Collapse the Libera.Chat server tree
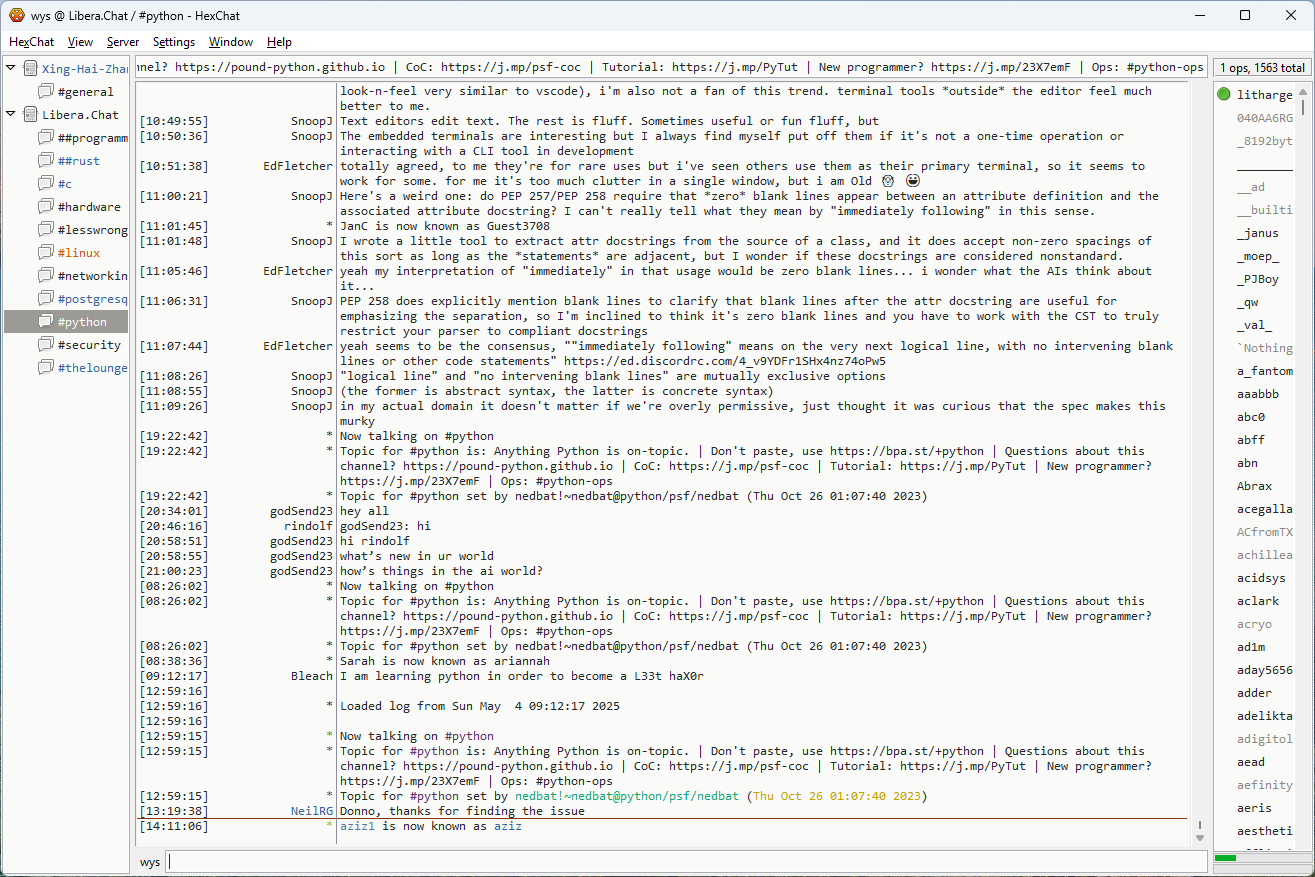 point(11,115)
